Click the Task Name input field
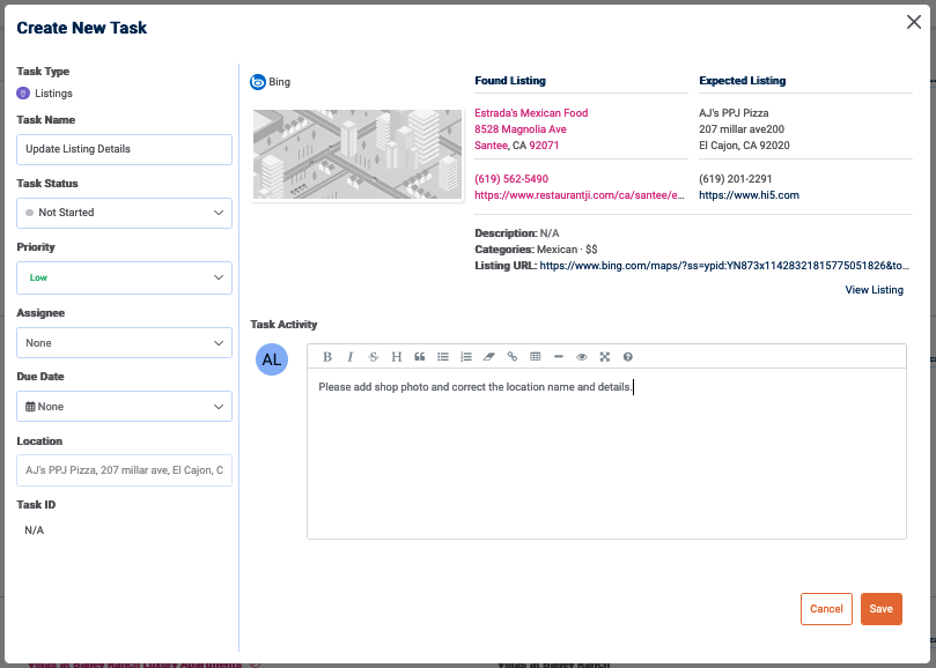Viewport: 936px width, 668px height. tap(124, 149)
